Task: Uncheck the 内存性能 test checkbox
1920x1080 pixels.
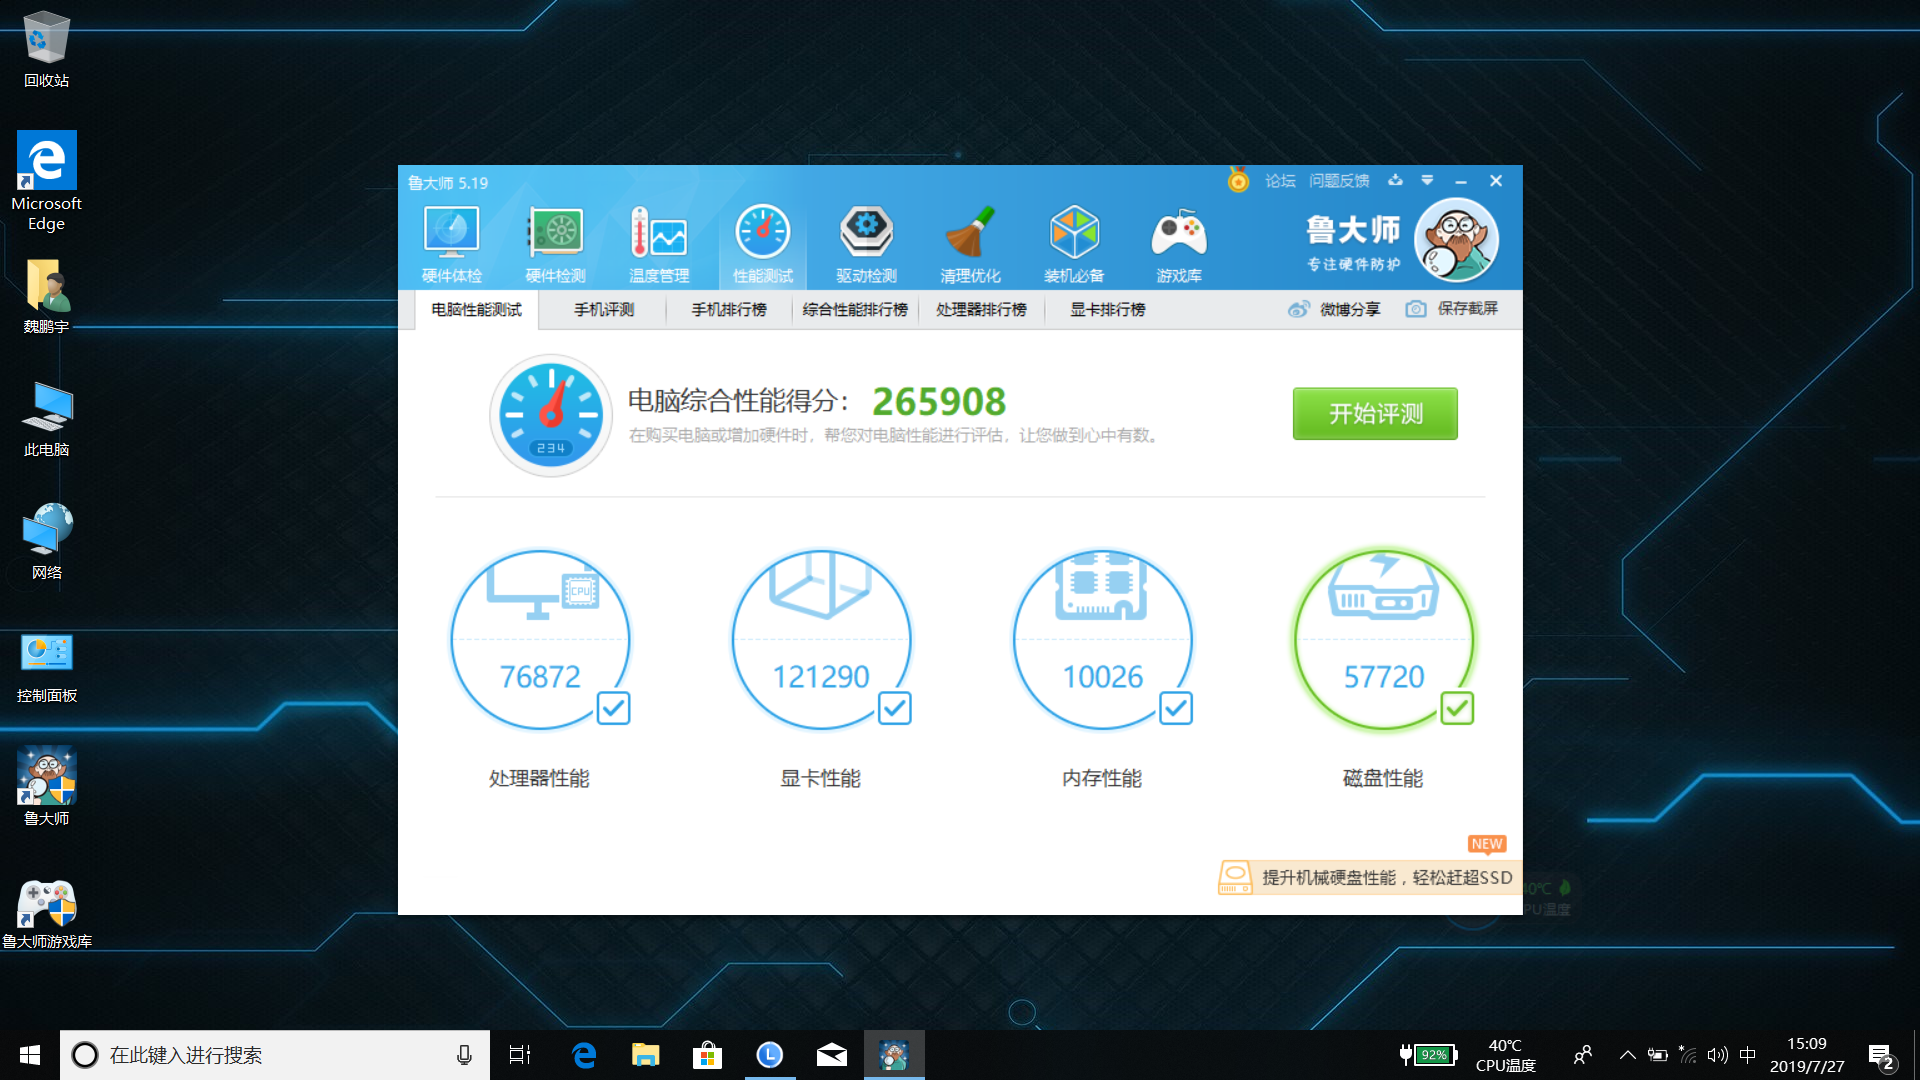Action: (1175, 708)
